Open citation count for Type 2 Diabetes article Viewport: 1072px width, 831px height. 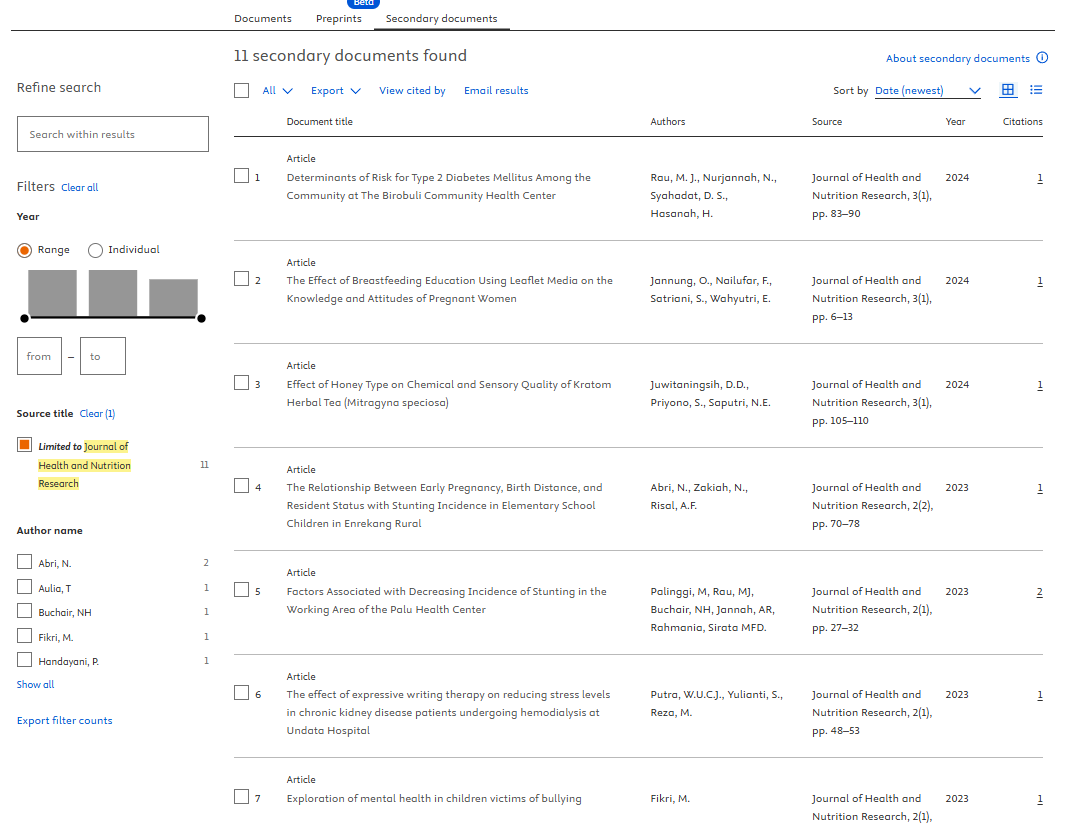coord(1040,178)
